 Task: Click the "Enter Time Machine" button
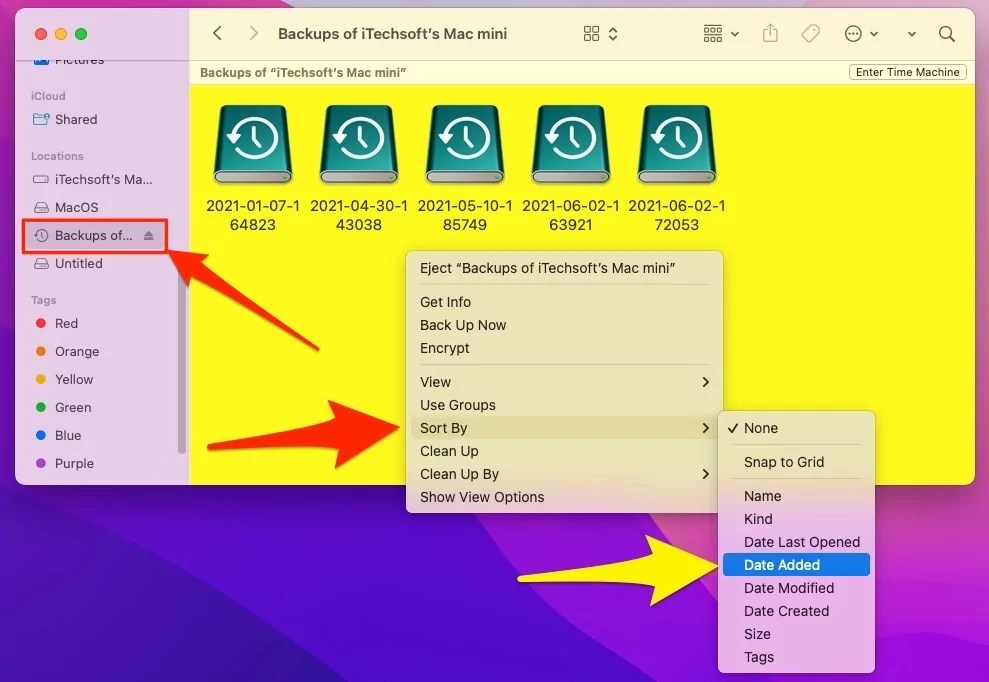pos(906,72)
